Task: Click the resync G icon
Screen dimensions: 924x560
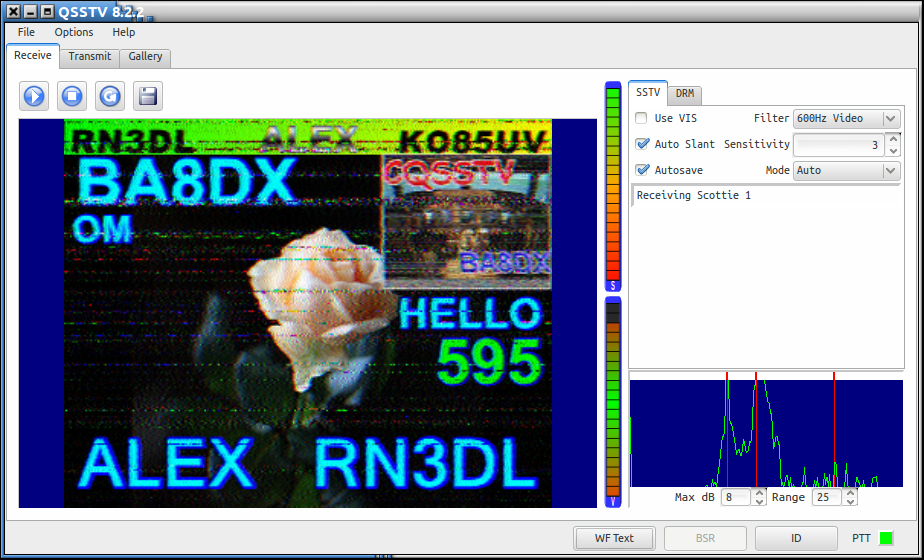Action: point(110,95)
